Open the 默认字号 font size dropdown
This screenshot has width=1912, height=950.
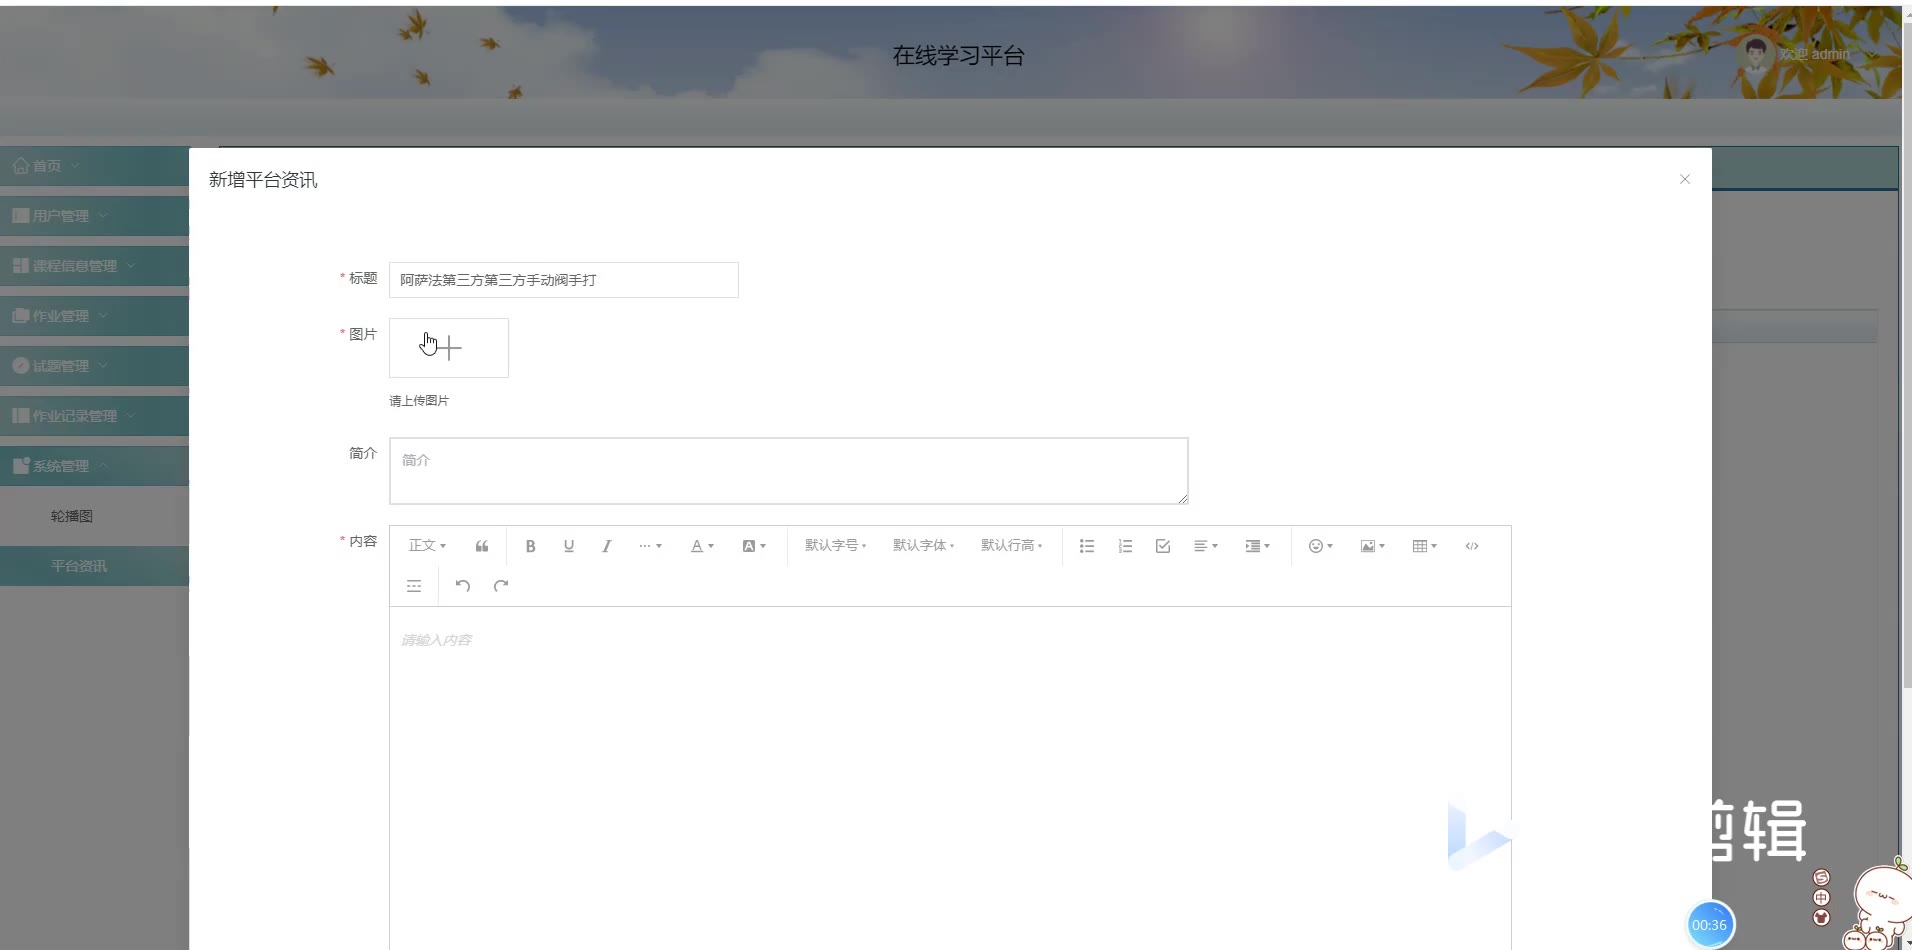pos(835,546)
